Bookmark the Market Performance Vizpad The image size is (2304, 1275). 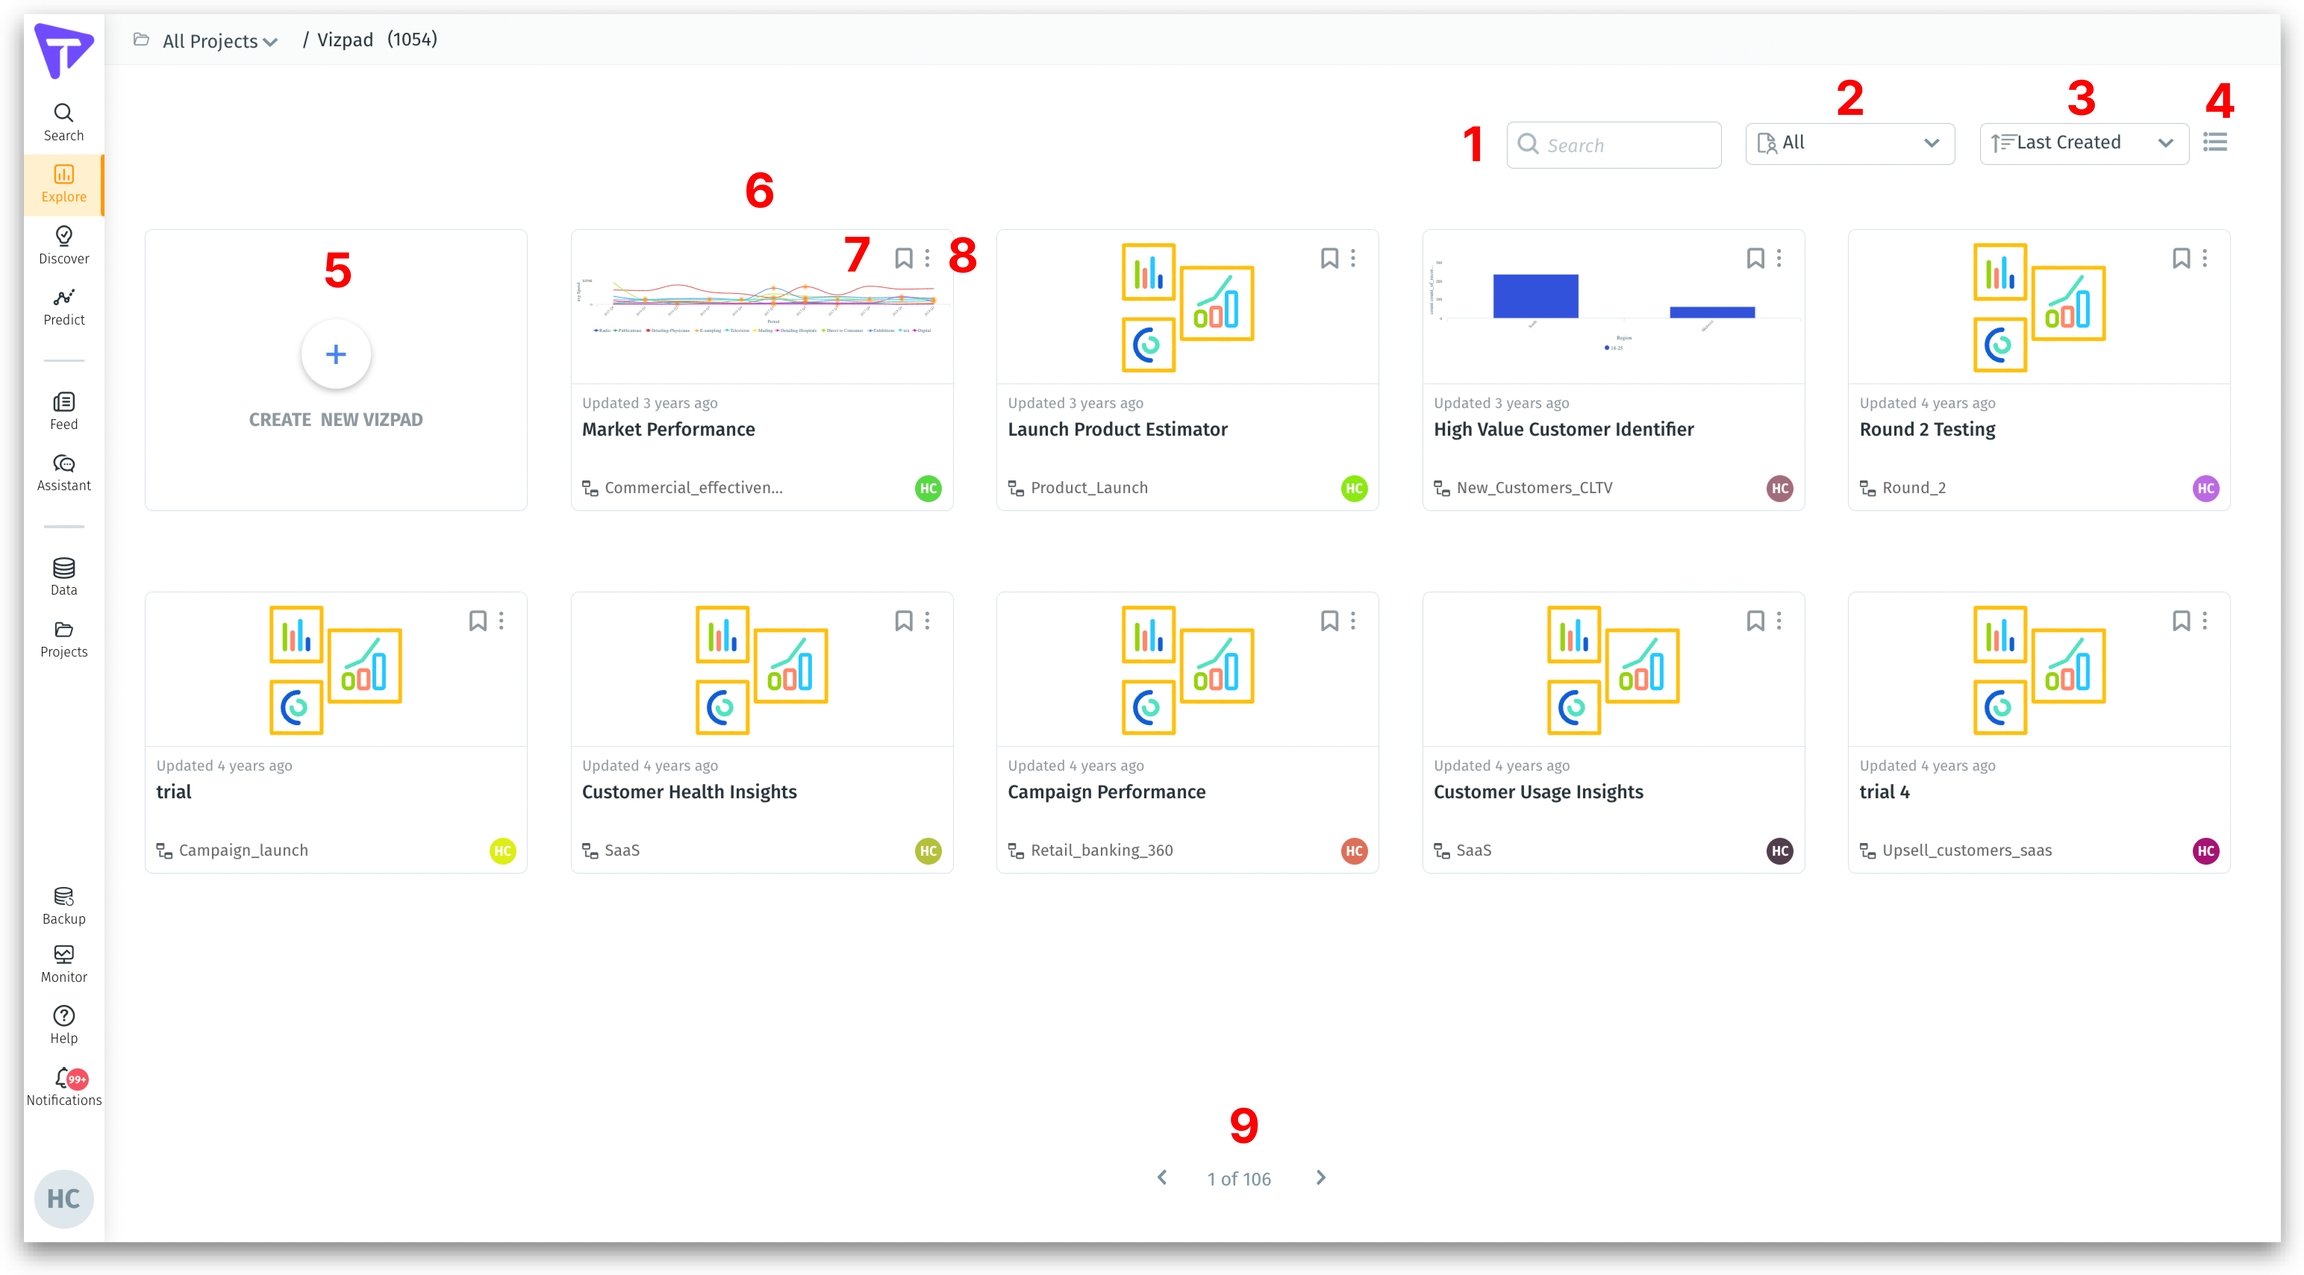coord(903,259)
